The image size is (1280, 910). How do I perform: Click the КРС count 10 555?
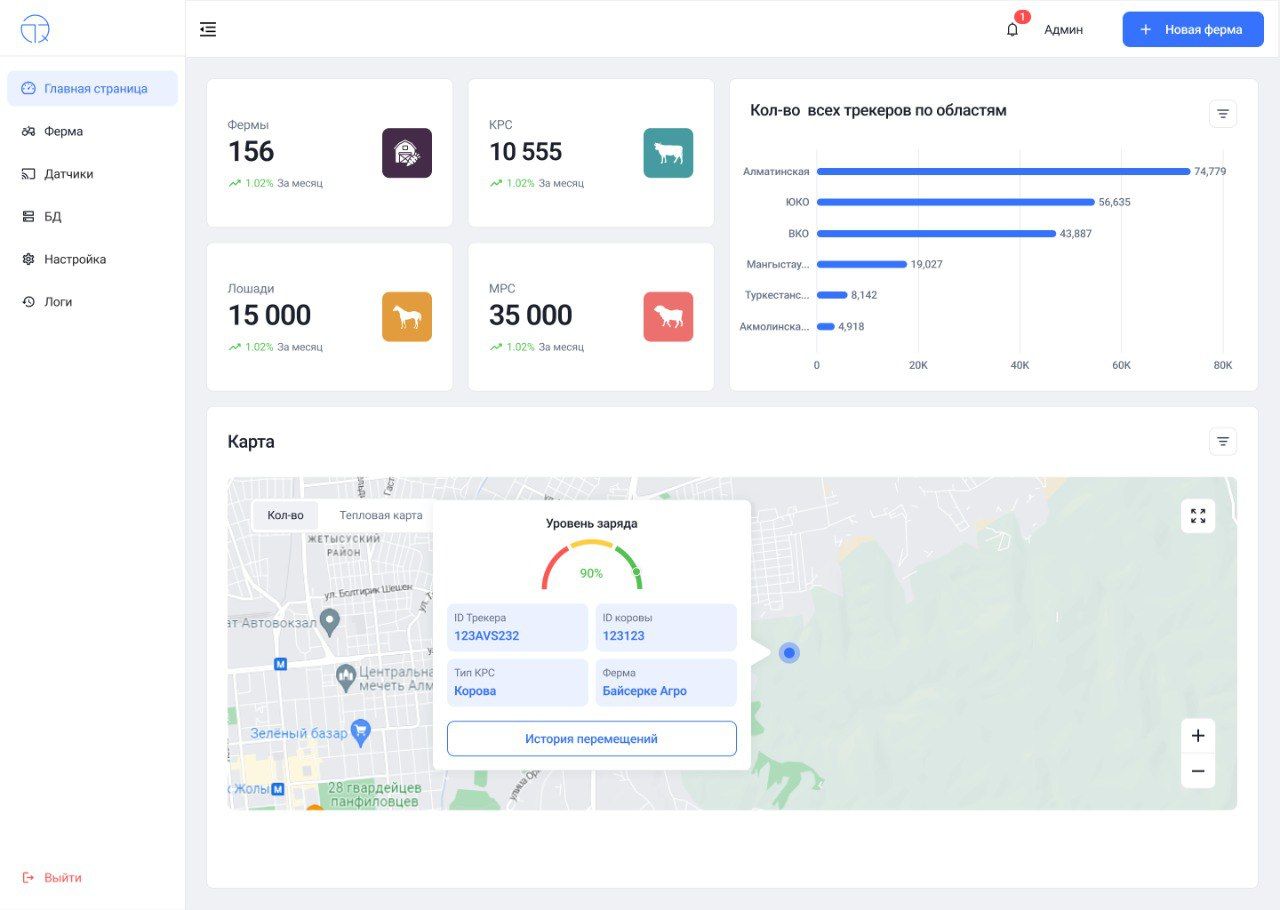(526, 152)
